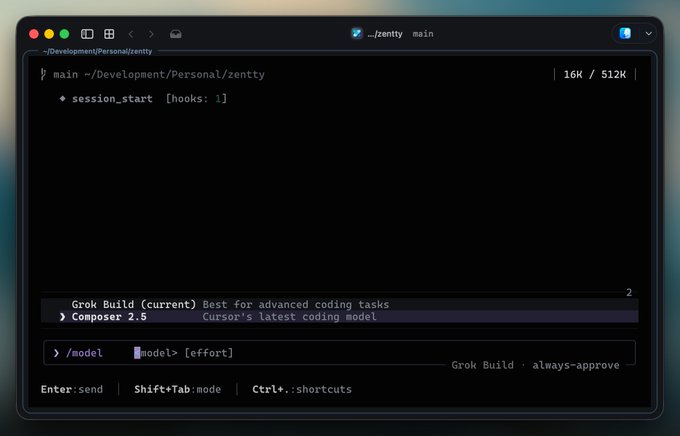This screenshot has height=436, width=680.
Task: Maximize the window with the green button
Action: coord(64,34)
